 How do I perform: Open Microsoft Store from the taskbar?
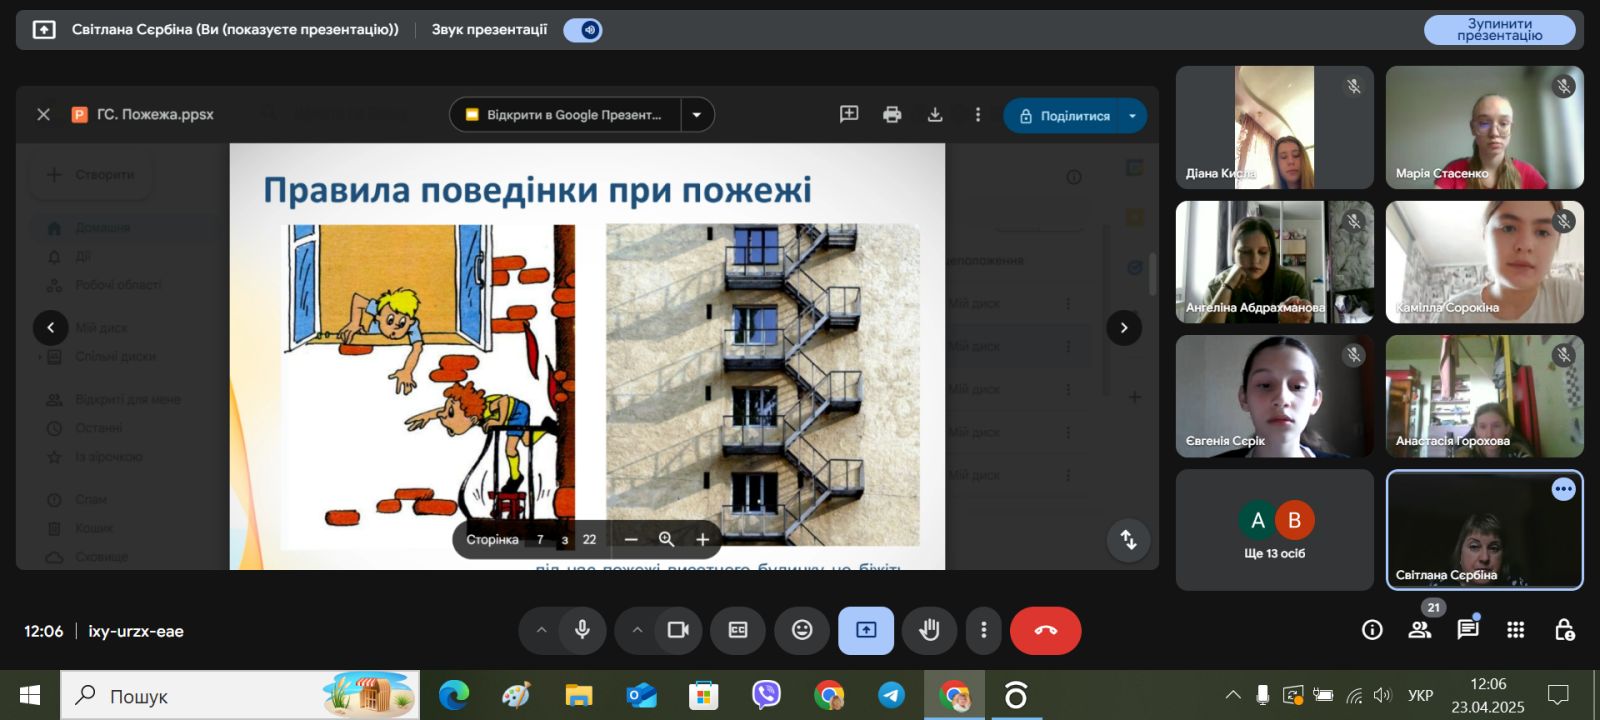[x=704, y=695]
